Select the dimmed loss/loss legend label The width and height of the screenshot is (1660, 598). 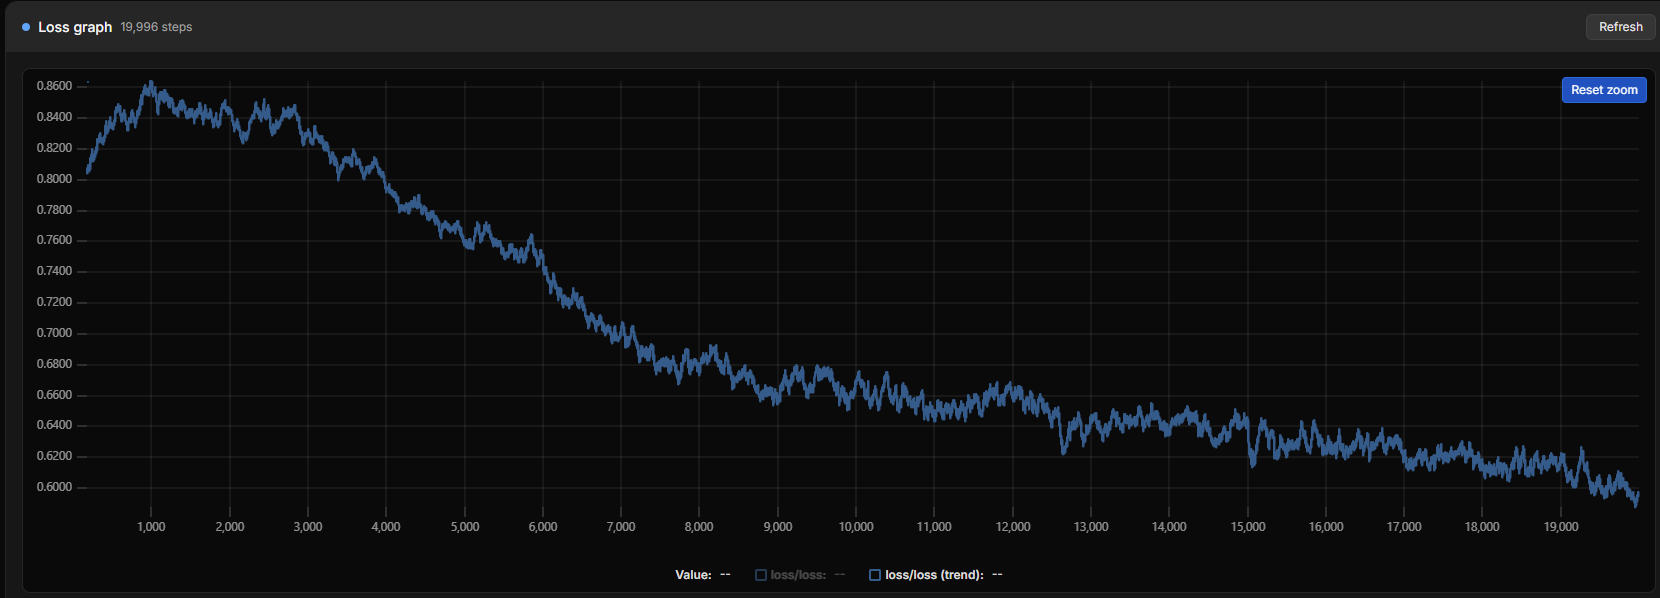[x=798, y=575]
